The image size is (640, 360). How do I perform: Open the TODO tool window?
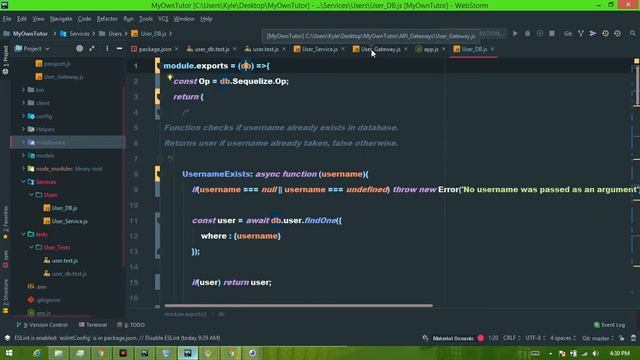click(131, 325)
